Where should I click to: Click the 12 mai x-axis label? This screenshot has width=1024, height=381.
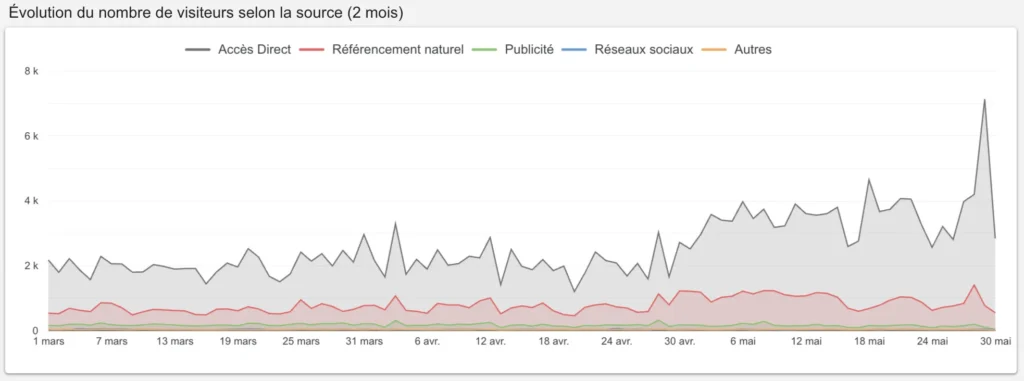[x=807, y=341]
